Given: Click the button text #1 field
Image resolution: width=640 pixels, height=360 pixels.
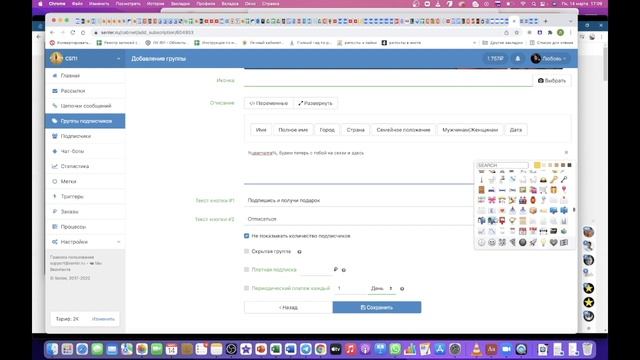Looking at the screenshot, I should coord(359,200).
